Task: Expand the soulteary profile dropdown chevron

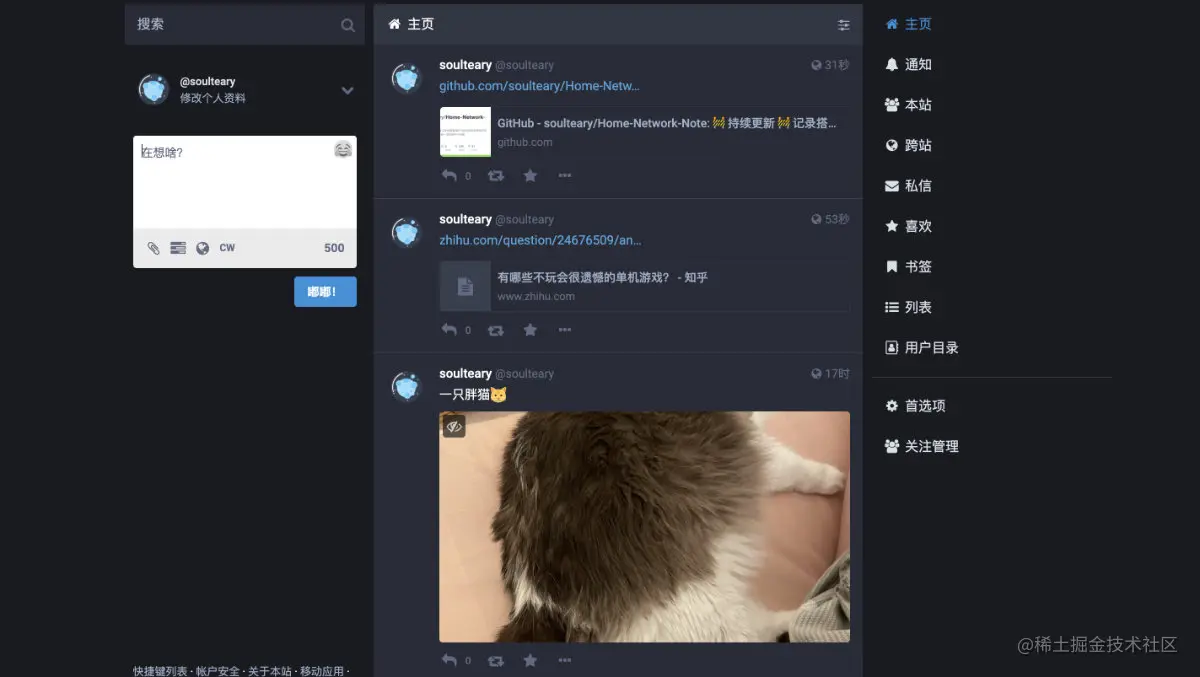Action: 347,89
